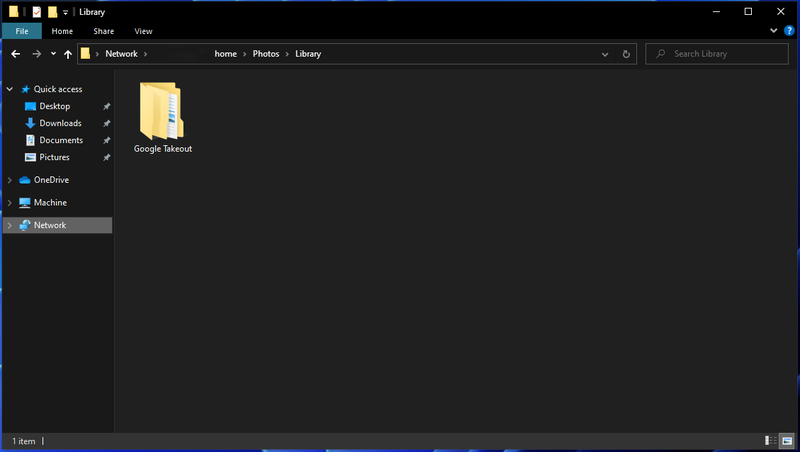Open the dropdown arrow after Photos breadcrumb

tap(287, 54)
